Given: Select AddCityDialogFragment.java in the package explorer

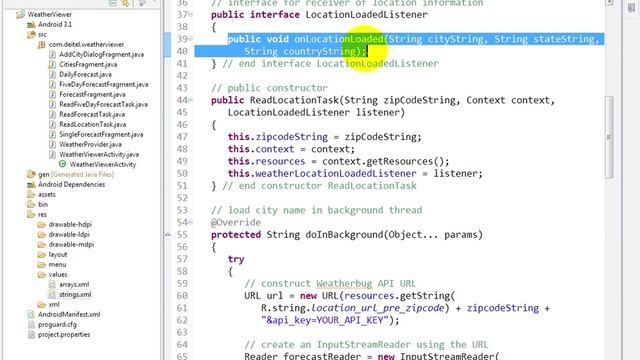Looking at the screenshot, I should 101,54.
